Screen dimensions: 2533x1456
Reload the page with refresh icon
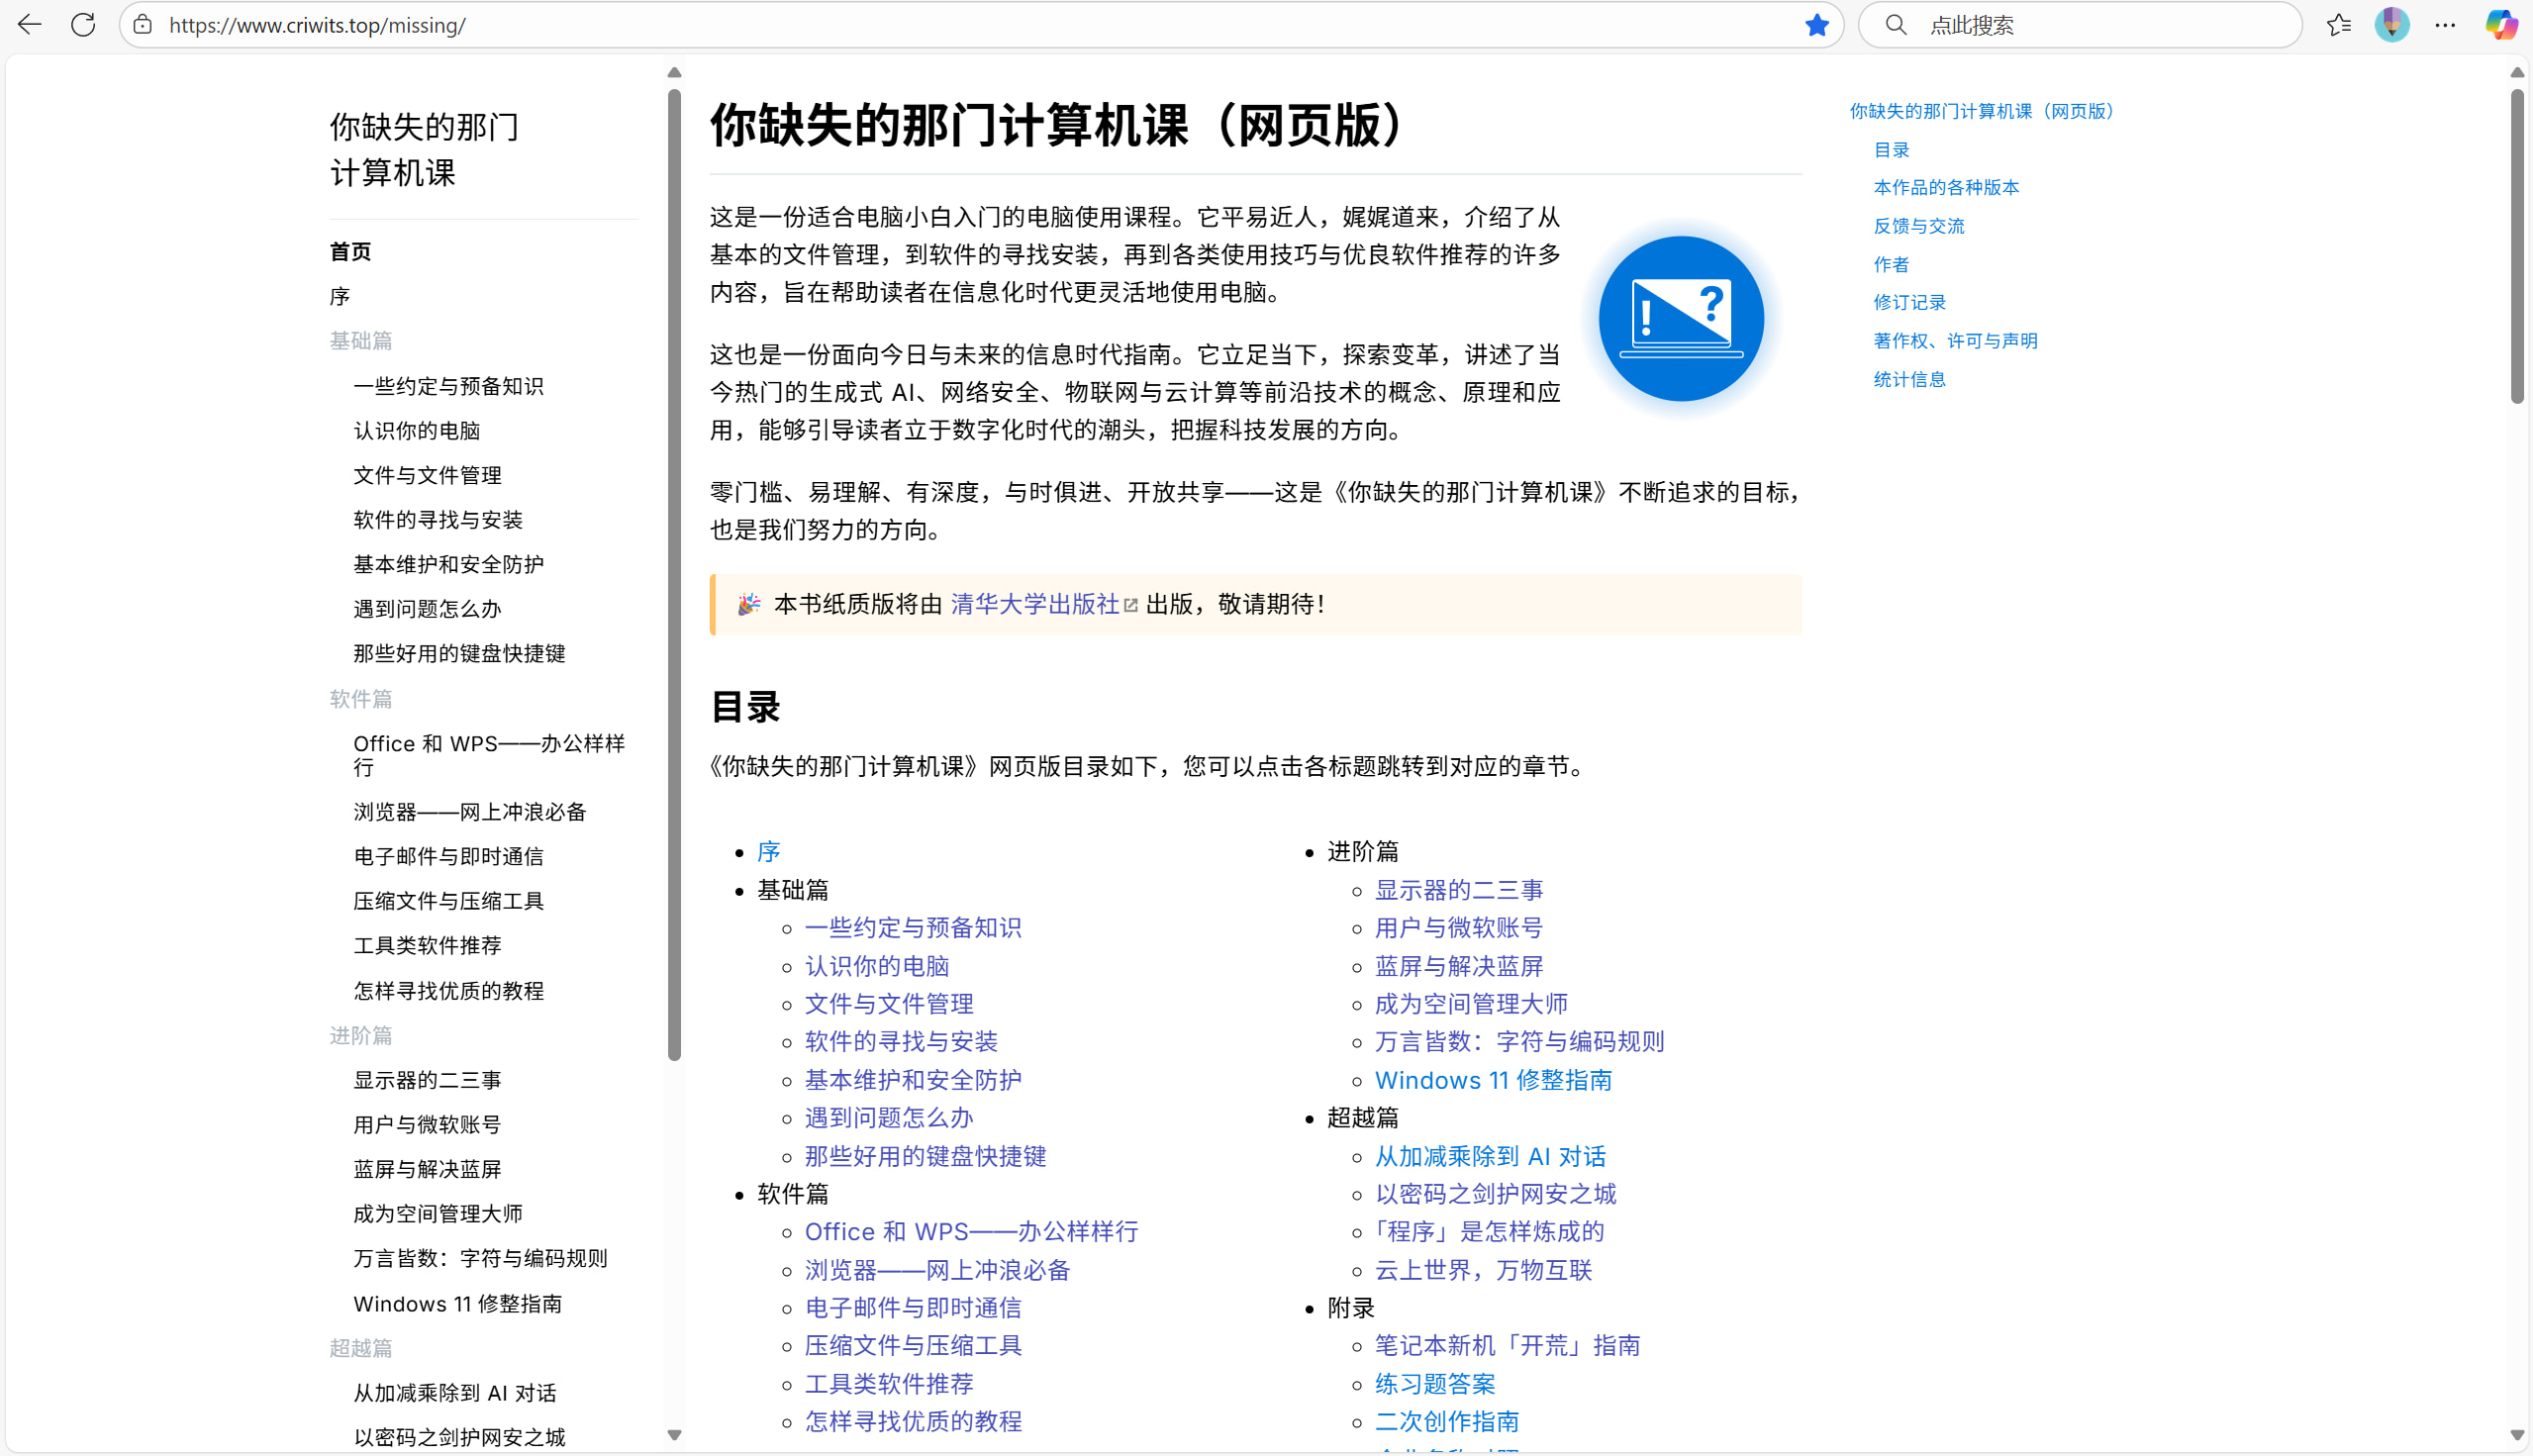tap(83, 25)
